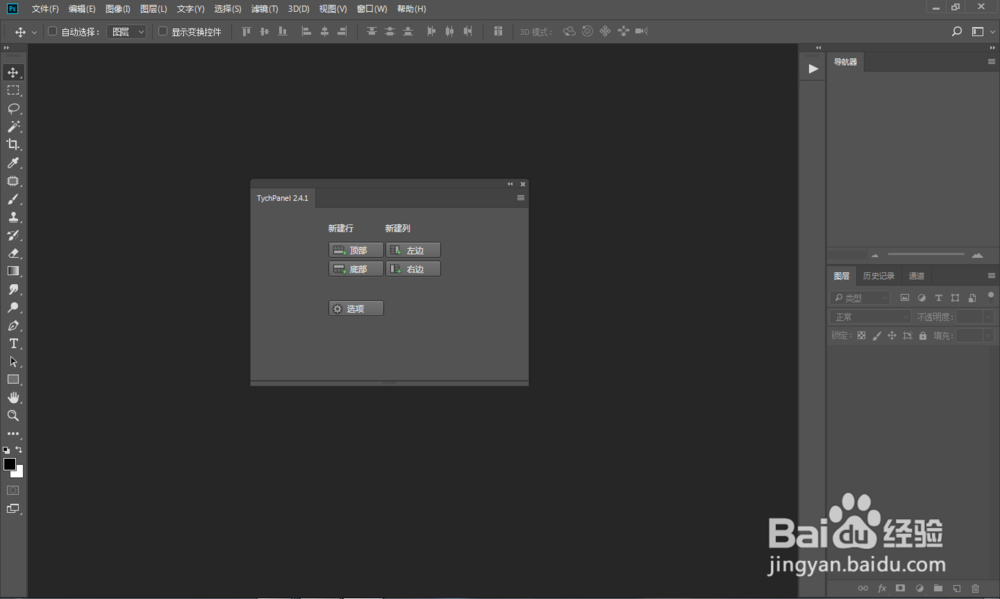The image size is (1000, 599).
Task: Open the 填充 fill dropdown
Action: (x=988, y=336)
